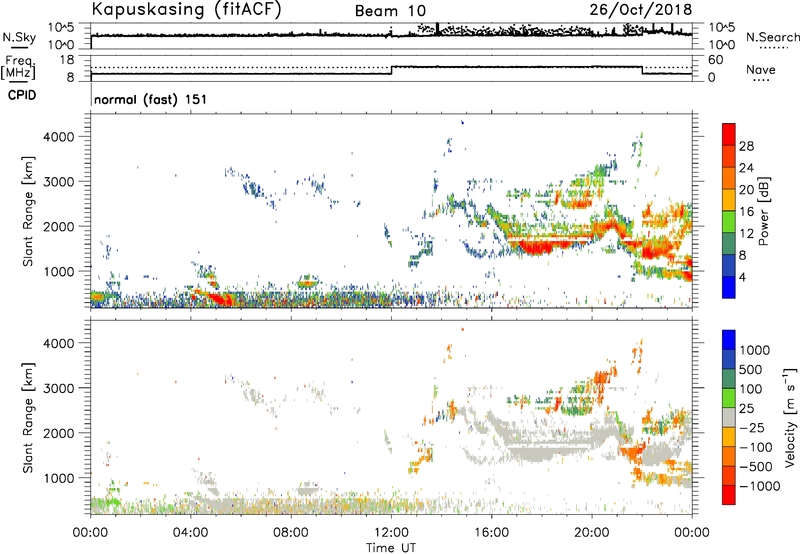Click the velocity colorbar value '-1000'

(x=759, y=486)
